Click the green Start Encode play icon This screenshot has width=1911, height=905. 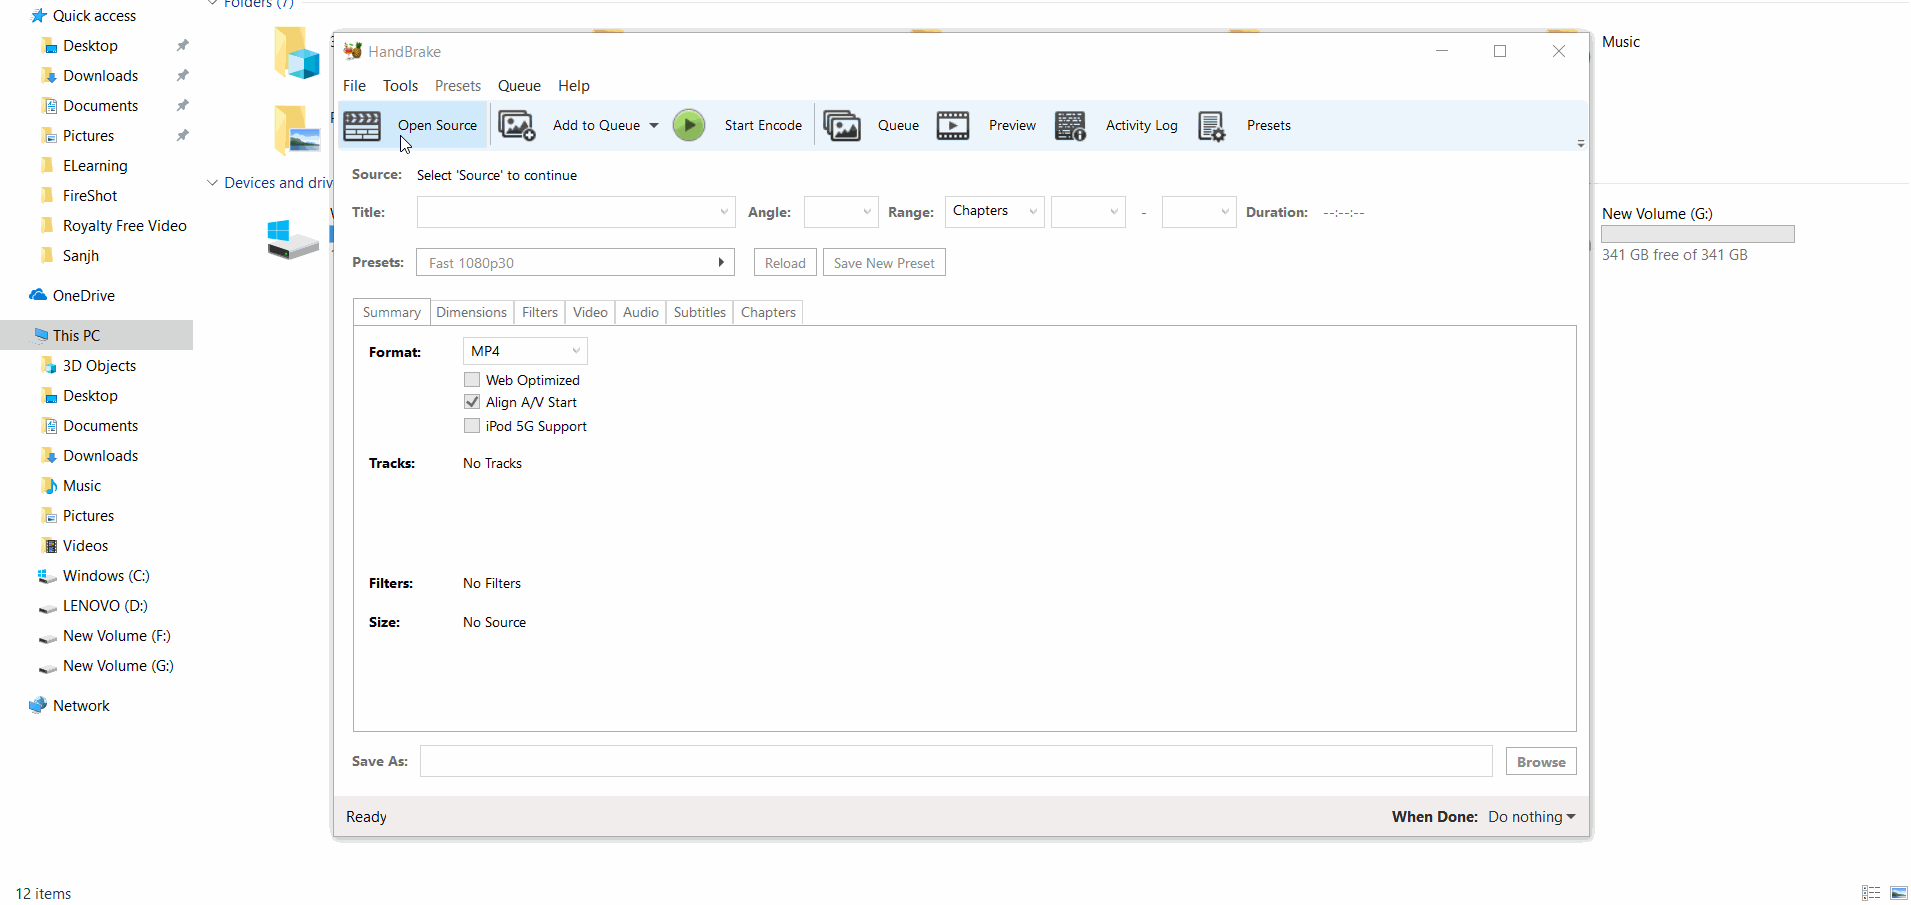click(x=689, y=126)
